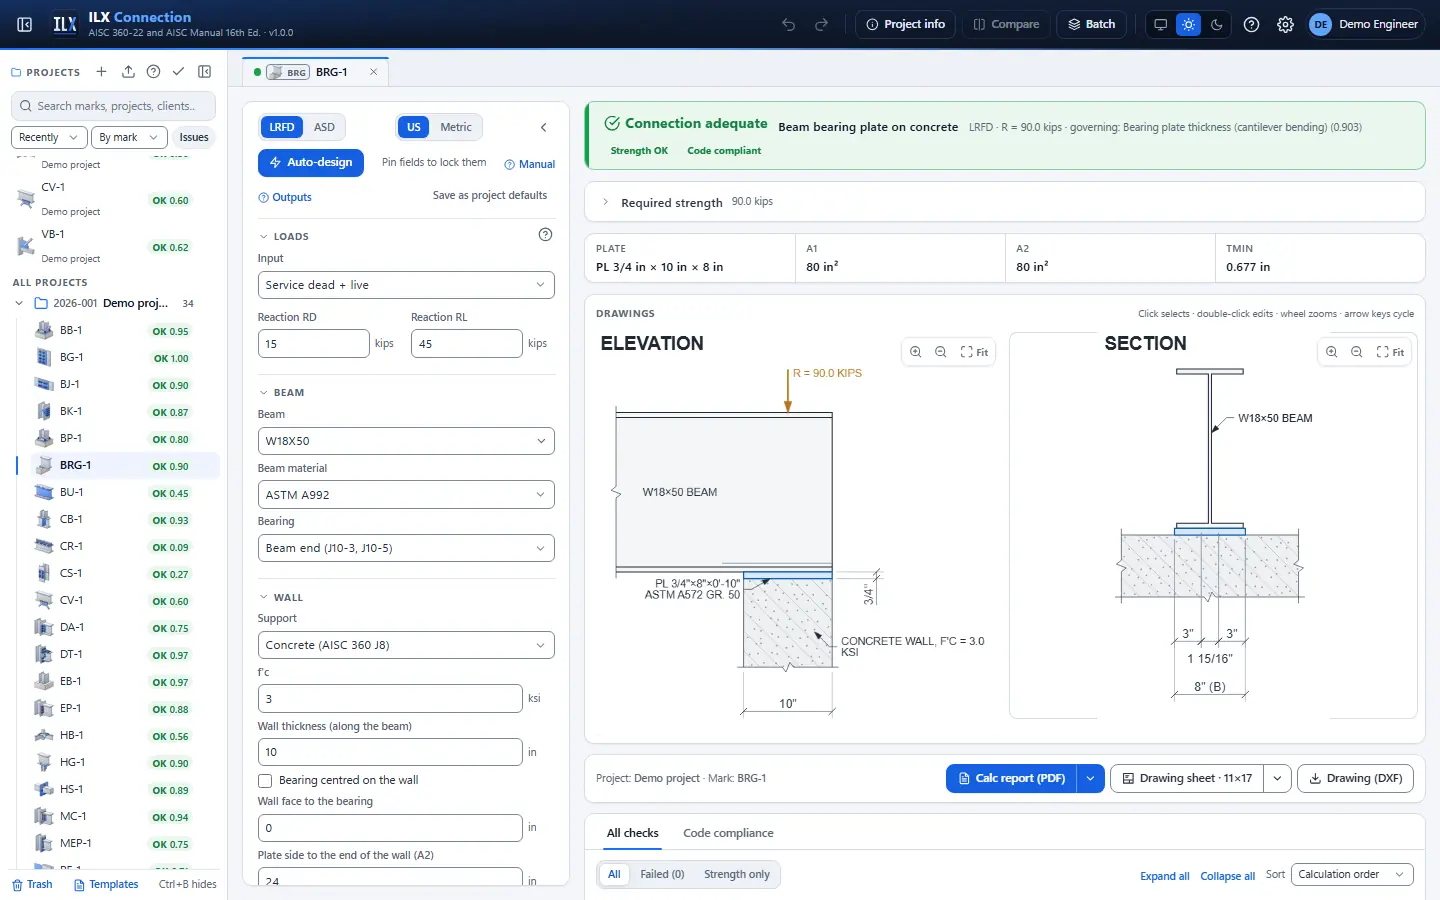Open the Input load type dropdown
Screen dimensions: 1440x900
406,285
